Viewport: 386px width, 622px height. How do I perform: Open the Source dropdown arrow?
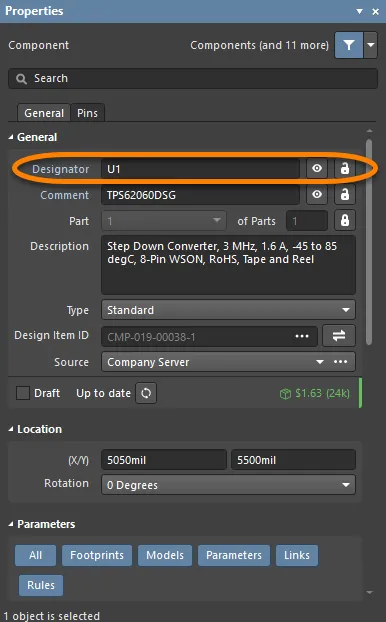coord(320,362)
